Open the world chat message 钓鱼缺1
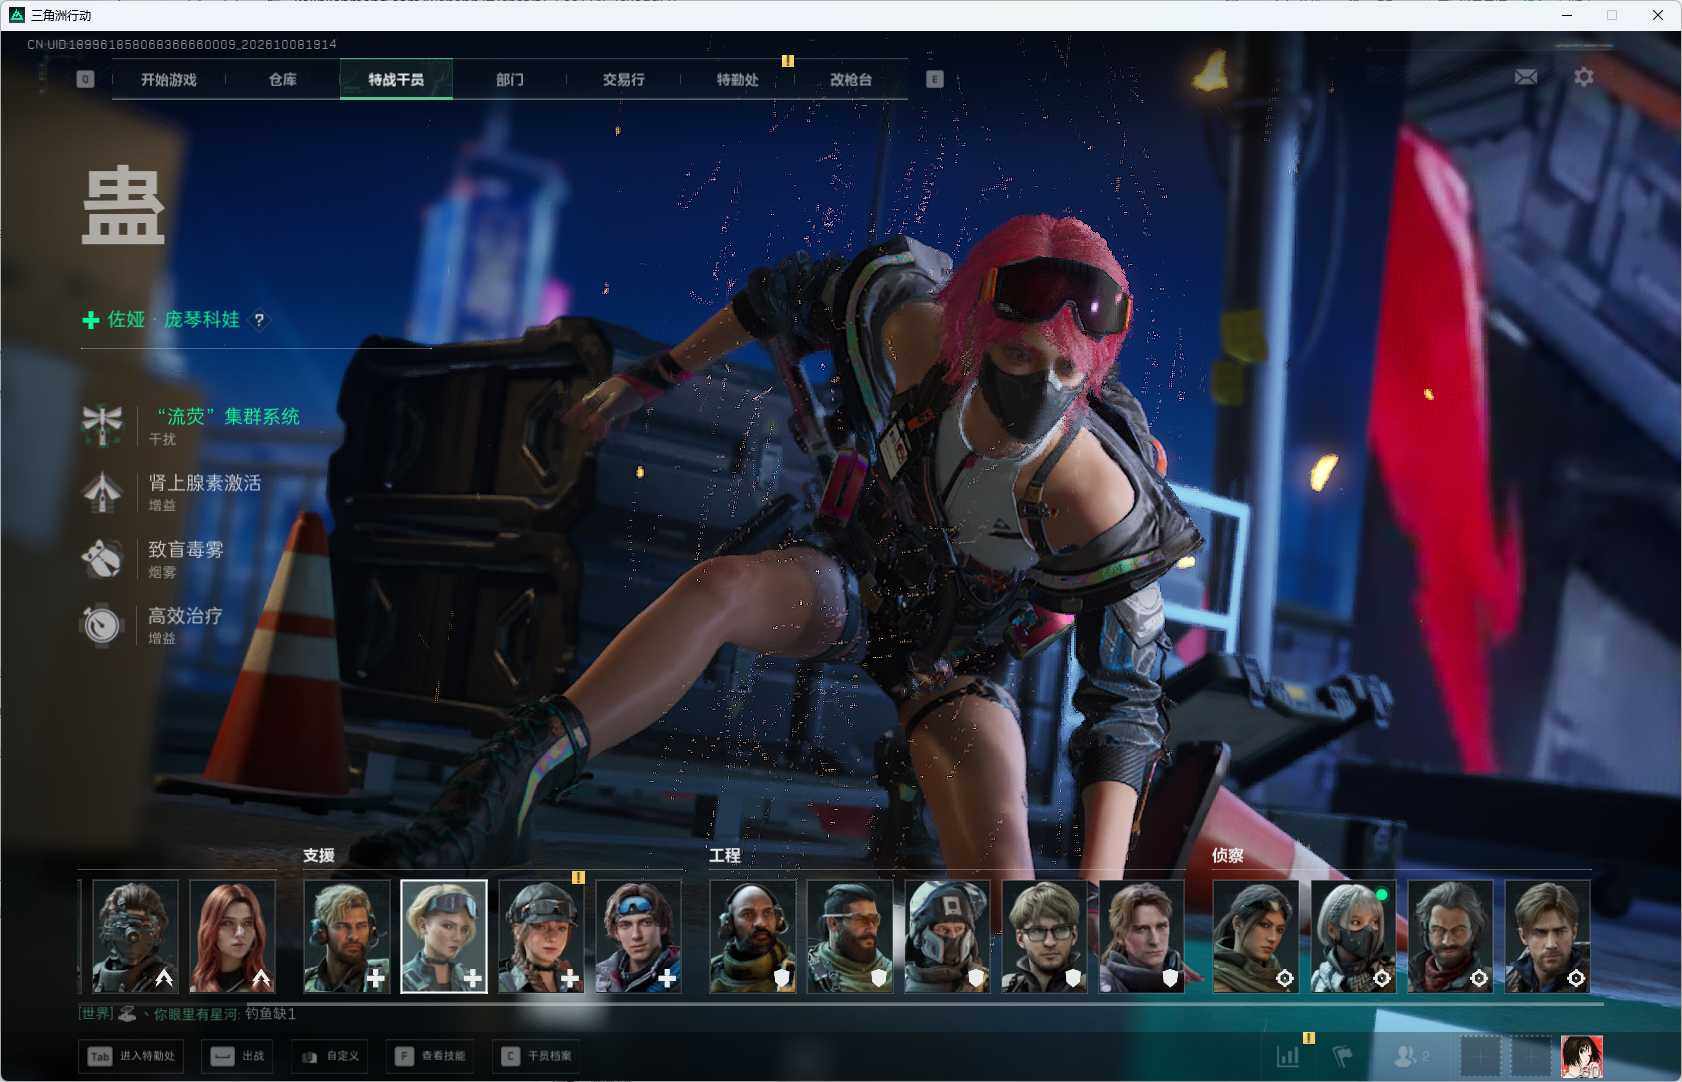This screenshot has height=1082, width=1682. pyautogui.click(x=270, y=1014)
